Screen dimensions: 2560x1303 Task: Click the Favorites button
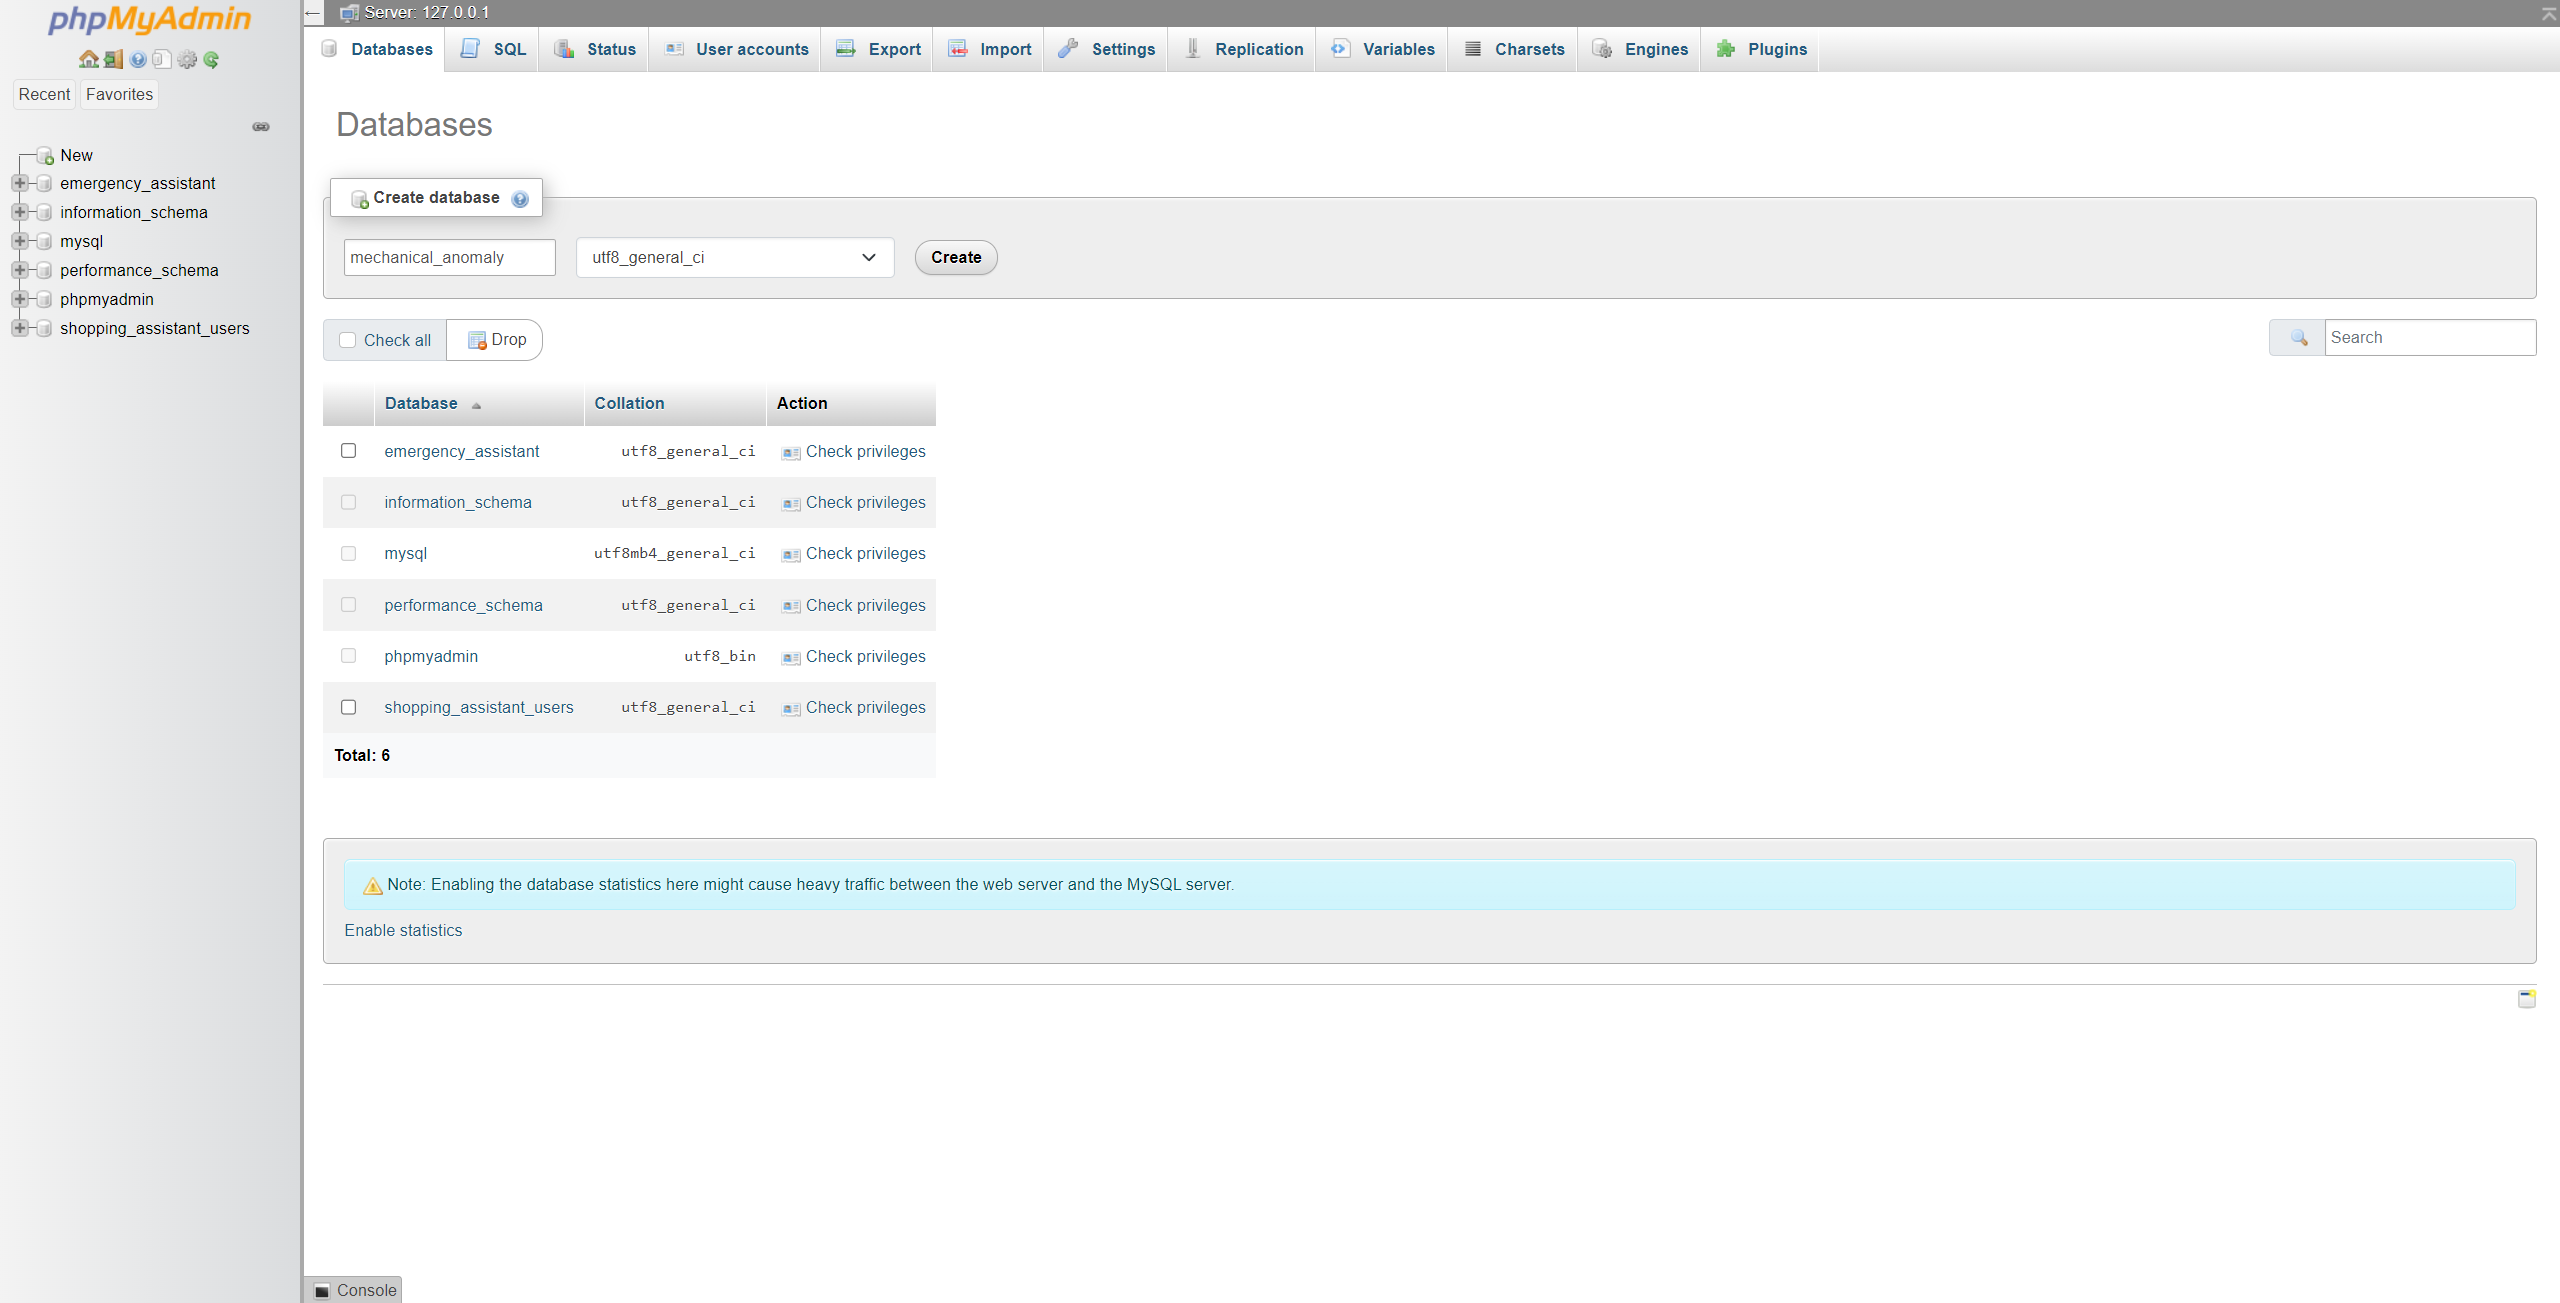click(x=119, y=94)
